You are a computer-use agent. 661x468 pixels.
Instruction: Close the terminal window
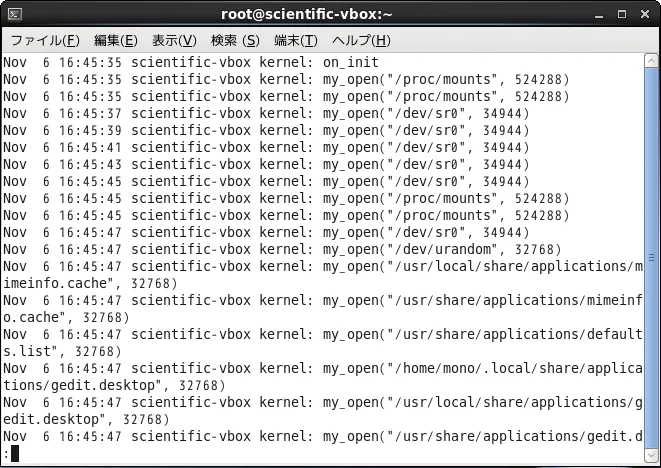(644, 13)
